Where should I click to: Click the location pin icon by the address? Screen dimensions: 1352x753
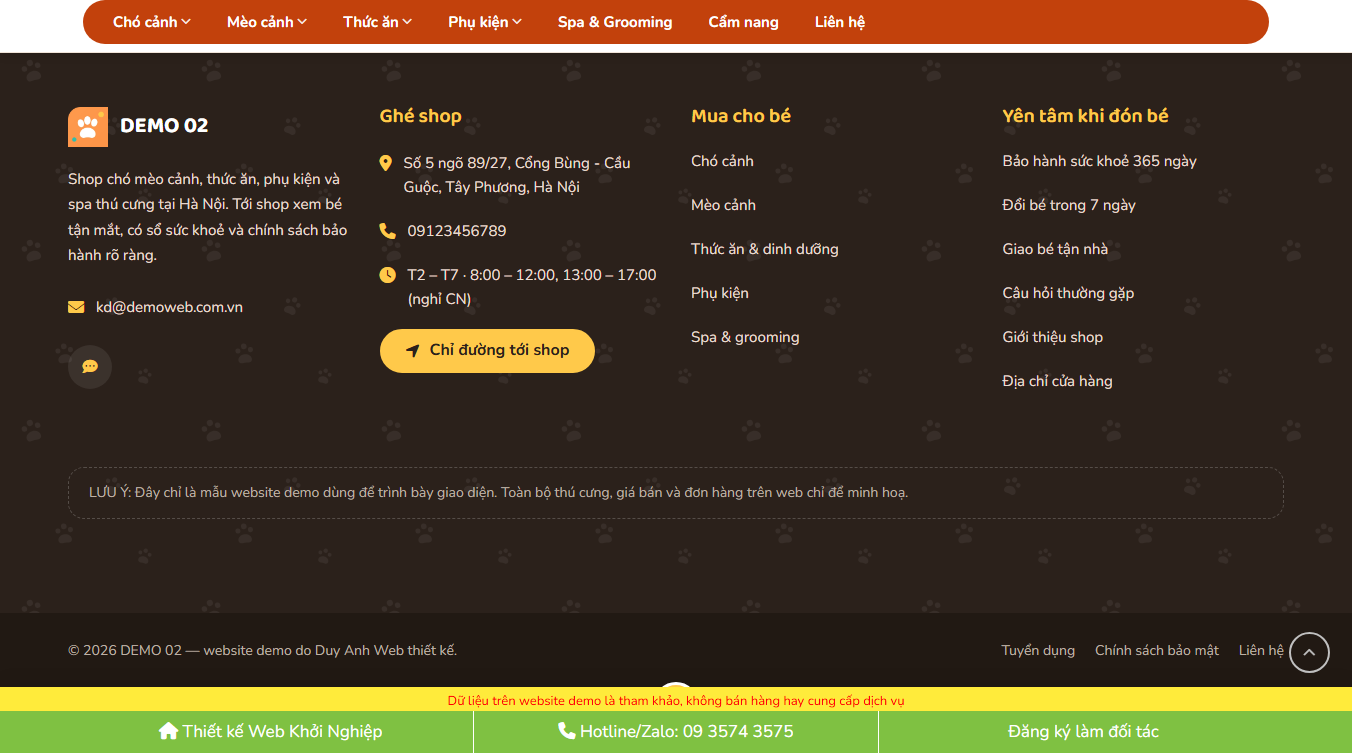[x=386, y=163]
